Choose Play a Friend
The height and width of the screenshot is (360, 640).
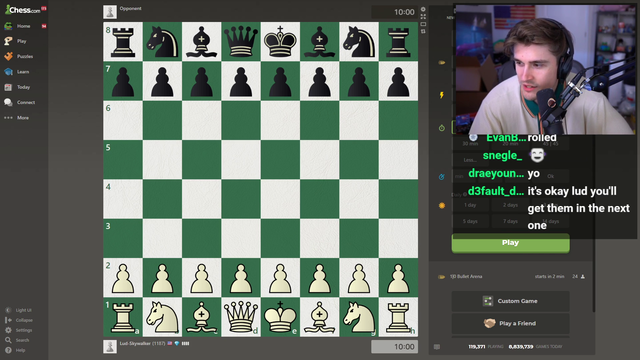tap(510, 323)
